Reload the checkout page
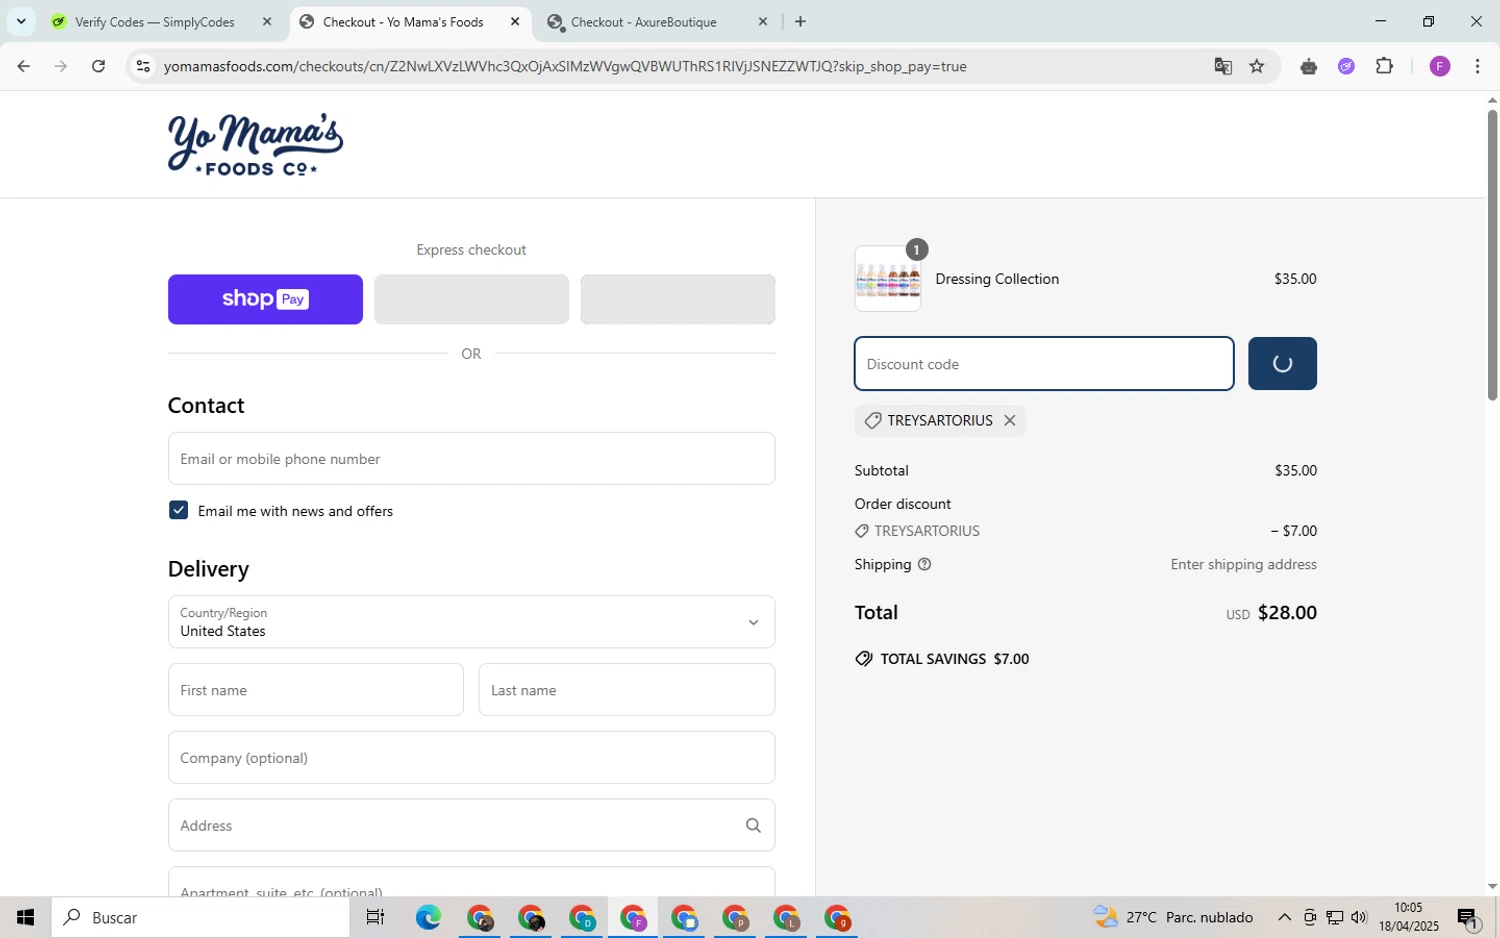 pos(98,67)
